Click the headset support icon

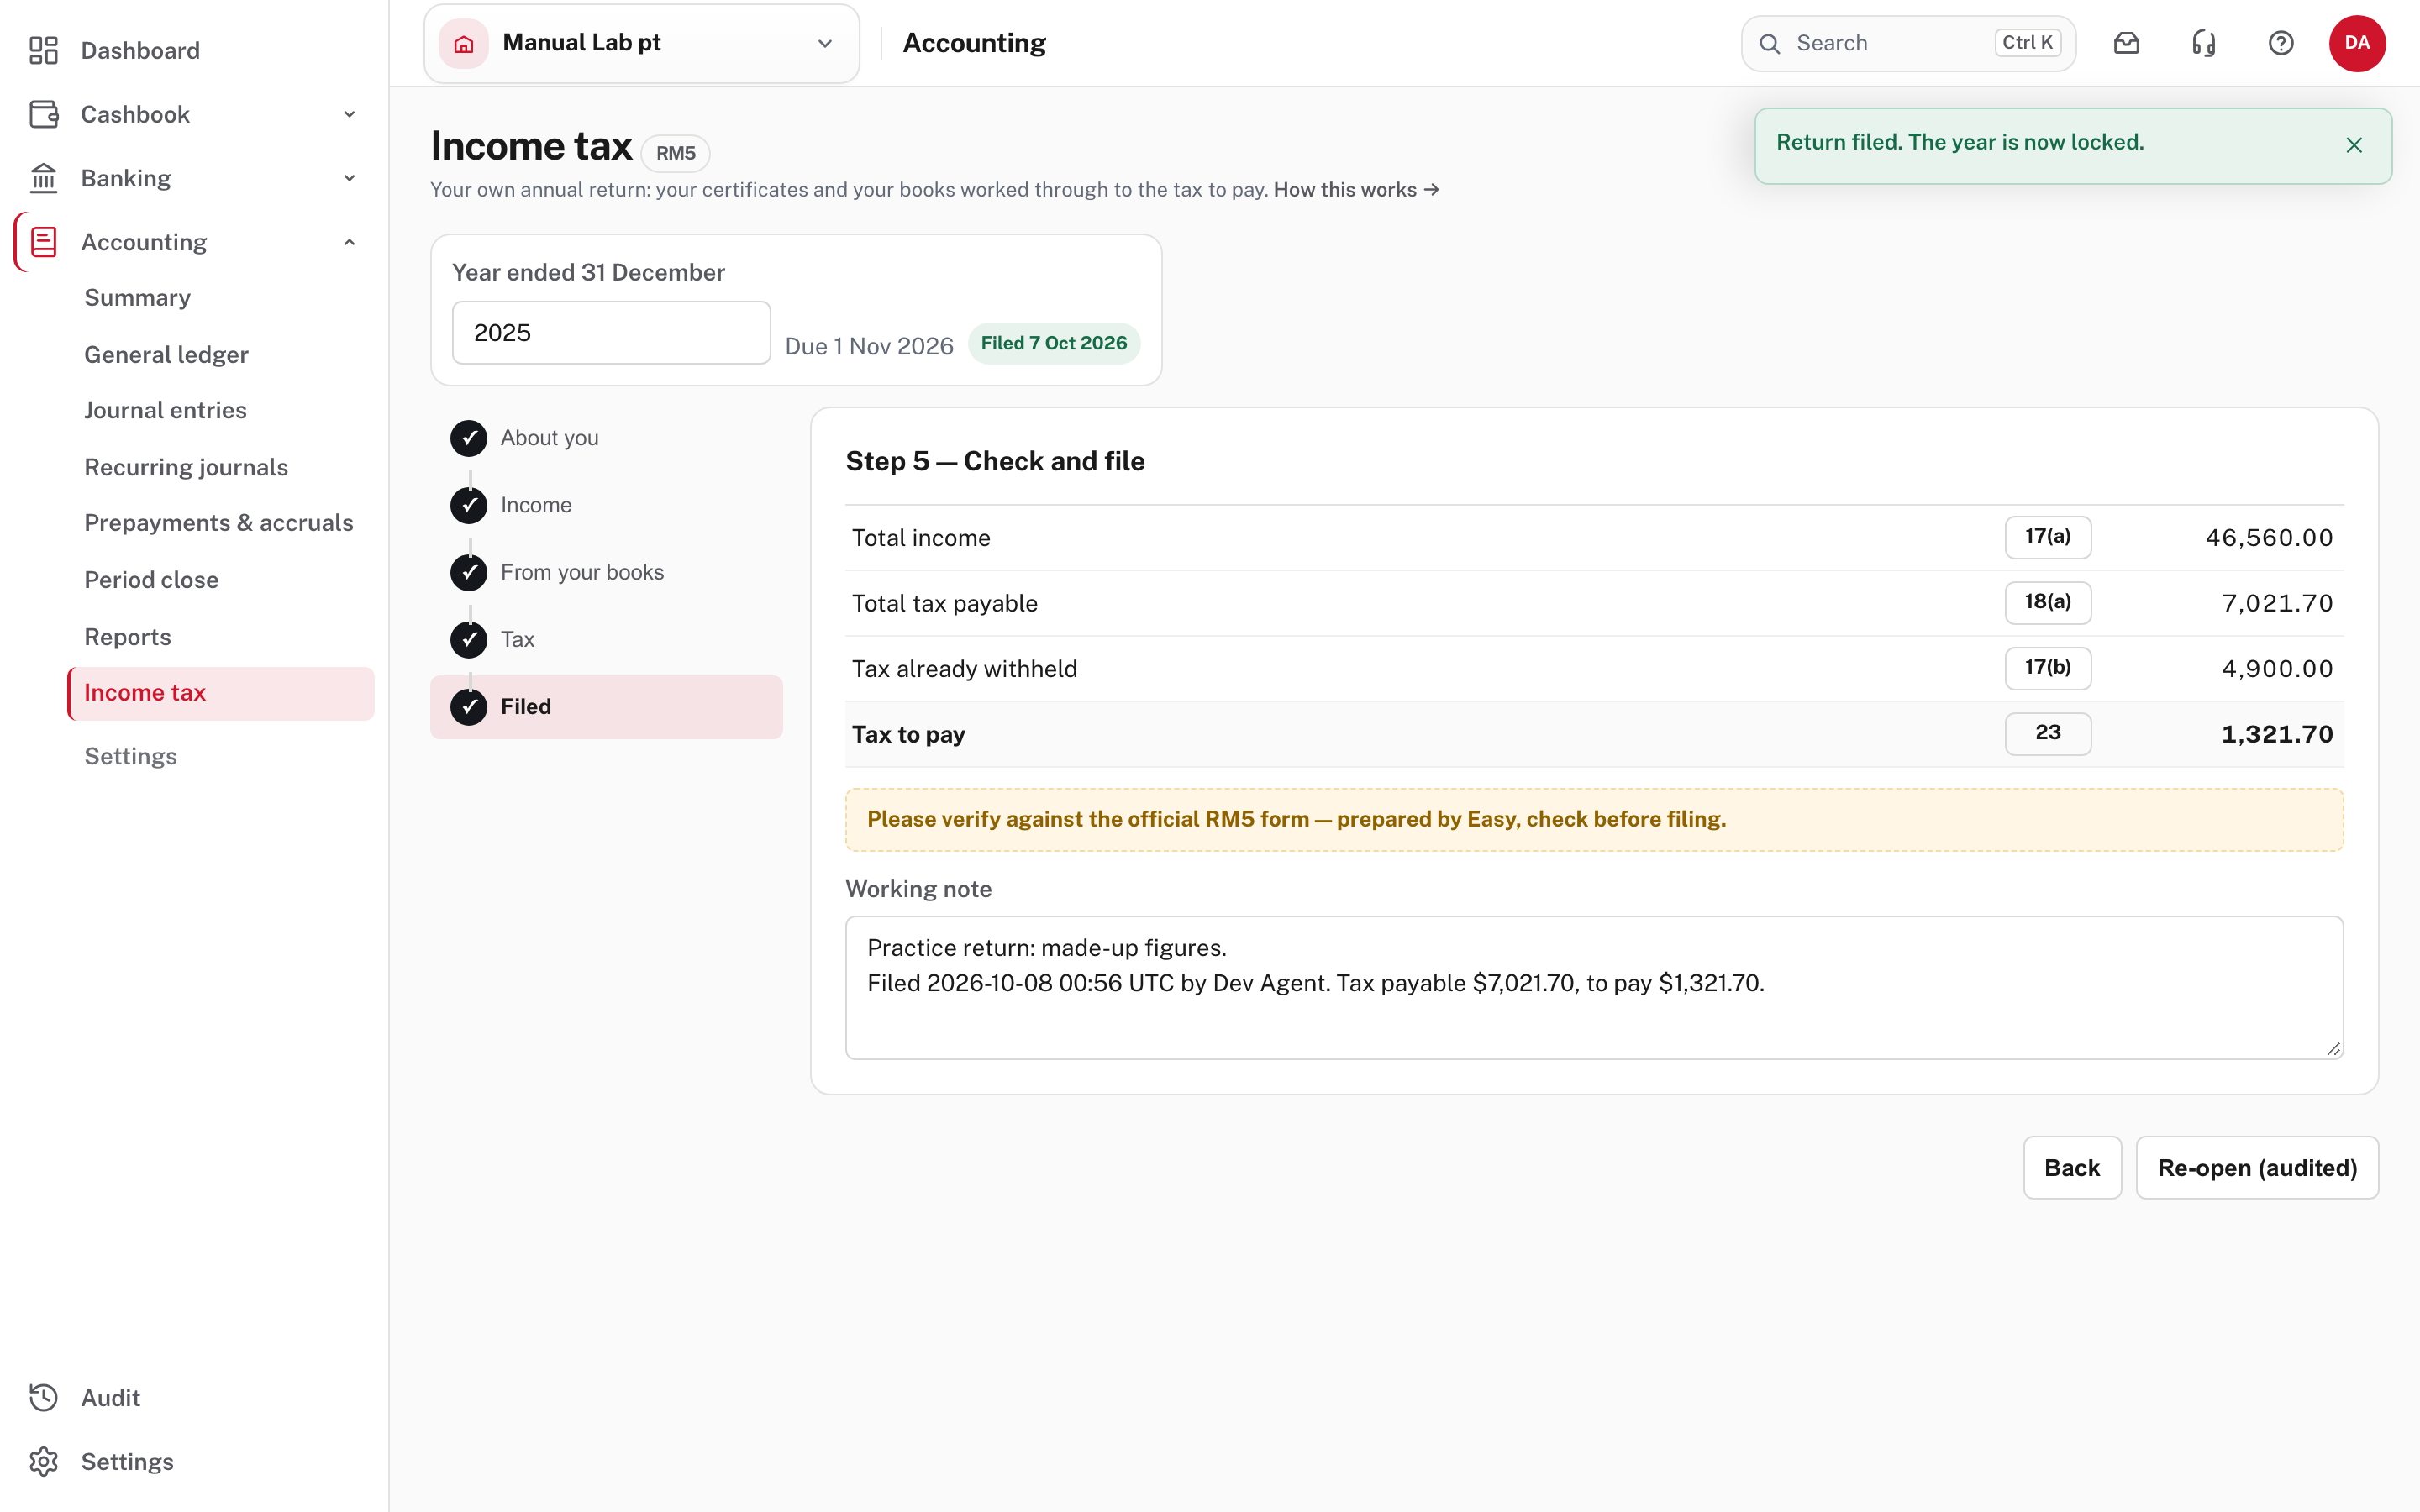coord(2203,43)
